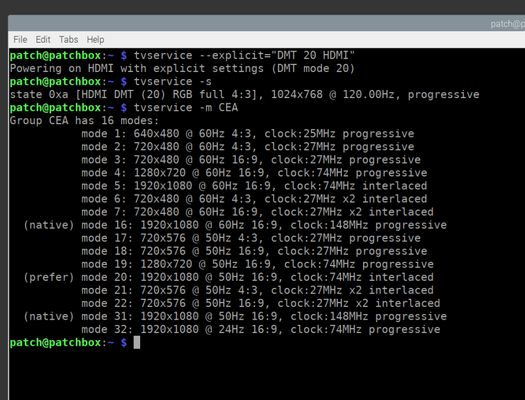The width and height of the screenshot is (525, 400).
Task: Open the File menu
Action: (x=20, y=39)
